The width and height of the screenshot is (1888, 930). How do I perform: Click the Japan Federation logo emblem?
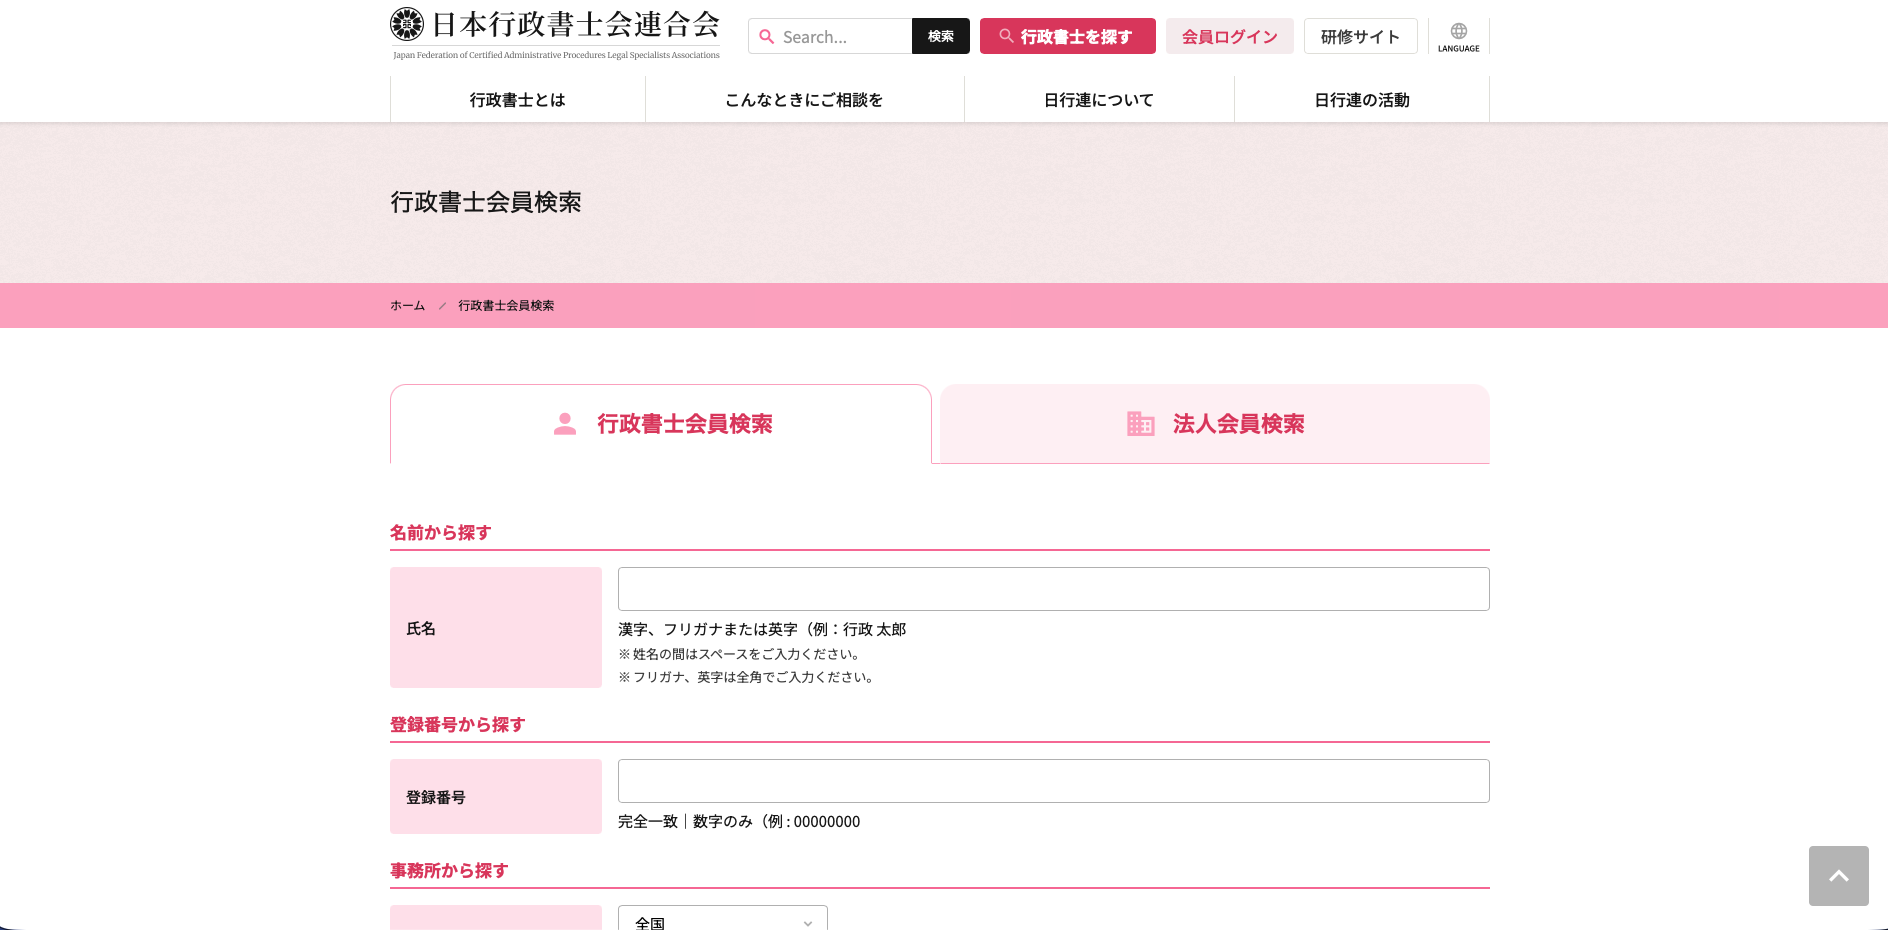tap(407, 24)
